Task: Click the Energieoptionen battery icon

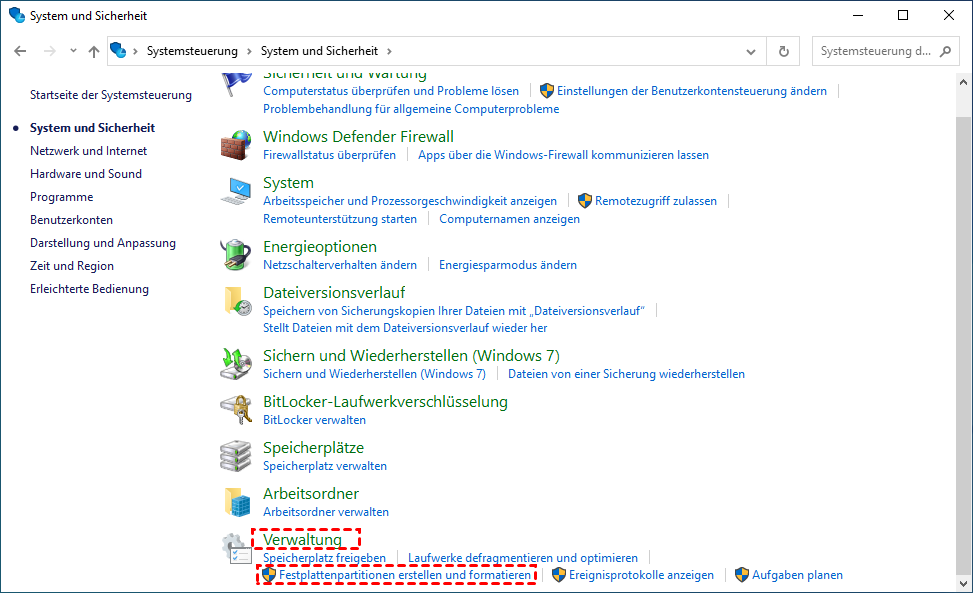Action: [x=236, y=255]
